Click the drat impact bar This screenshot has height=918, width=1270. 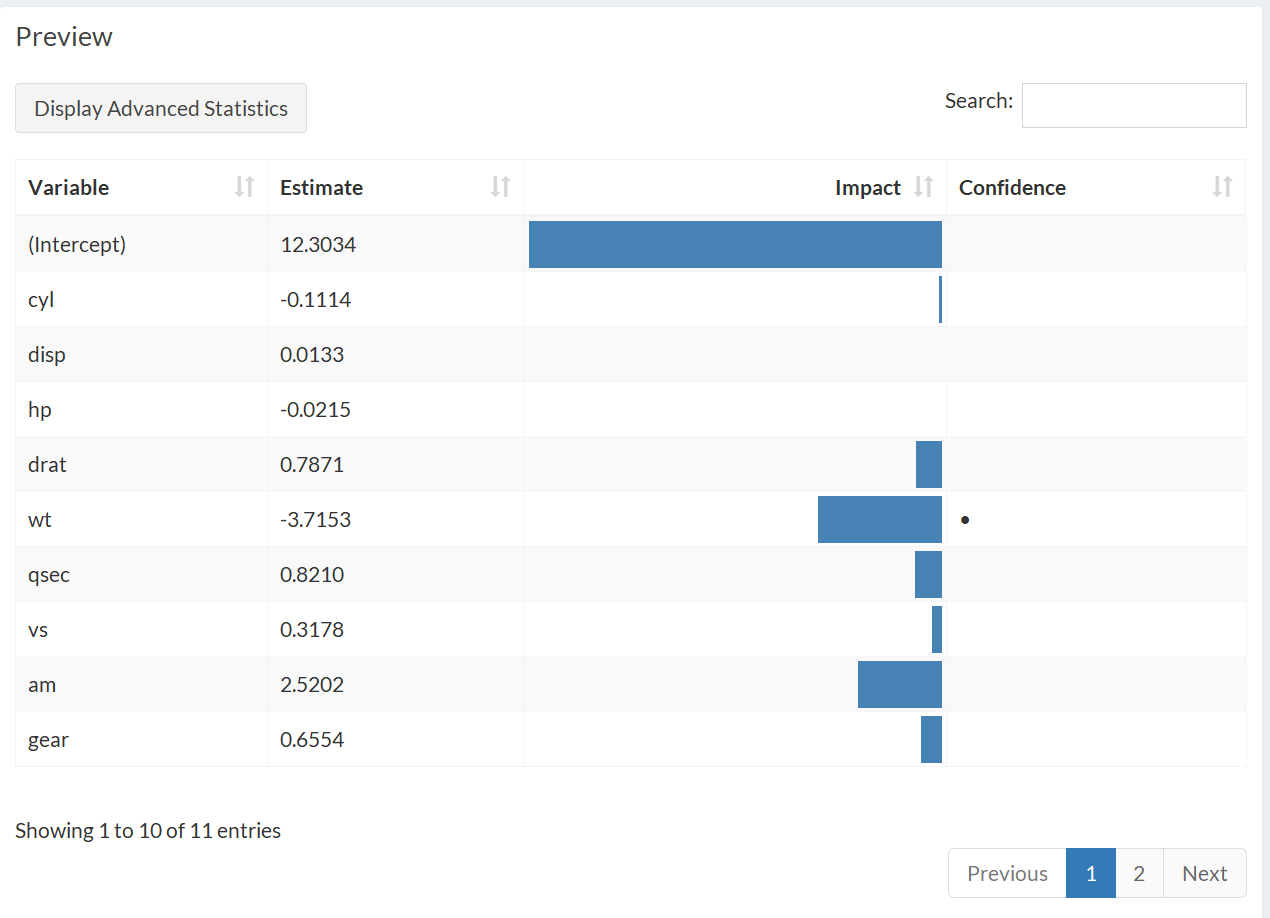tap(929, 464)
